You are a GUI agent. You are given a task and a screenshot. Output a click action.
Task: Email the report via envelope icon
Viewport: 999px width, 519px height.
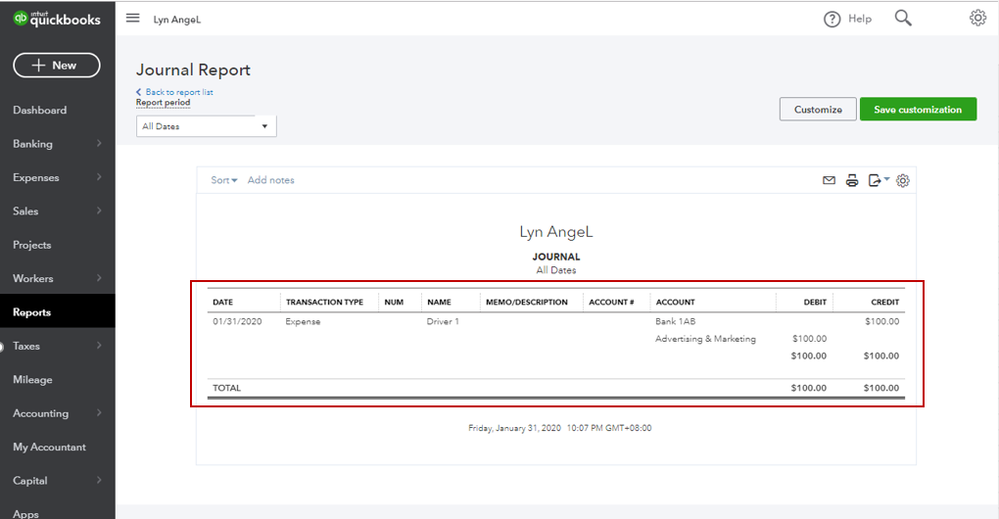(829, 180)
